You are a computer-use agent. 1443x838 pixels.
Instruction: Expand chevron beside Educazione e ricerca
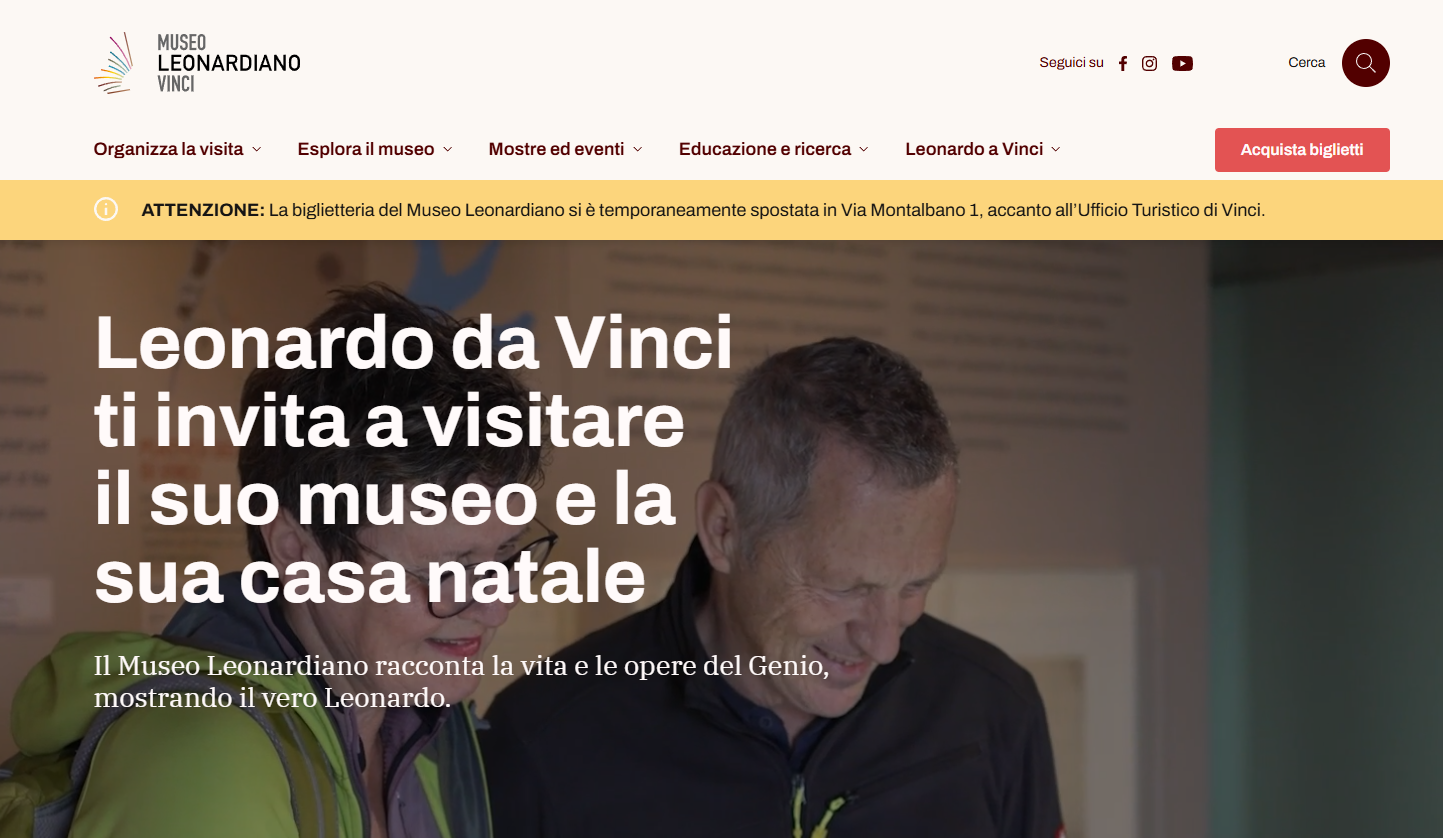click(x=864, y=149)
